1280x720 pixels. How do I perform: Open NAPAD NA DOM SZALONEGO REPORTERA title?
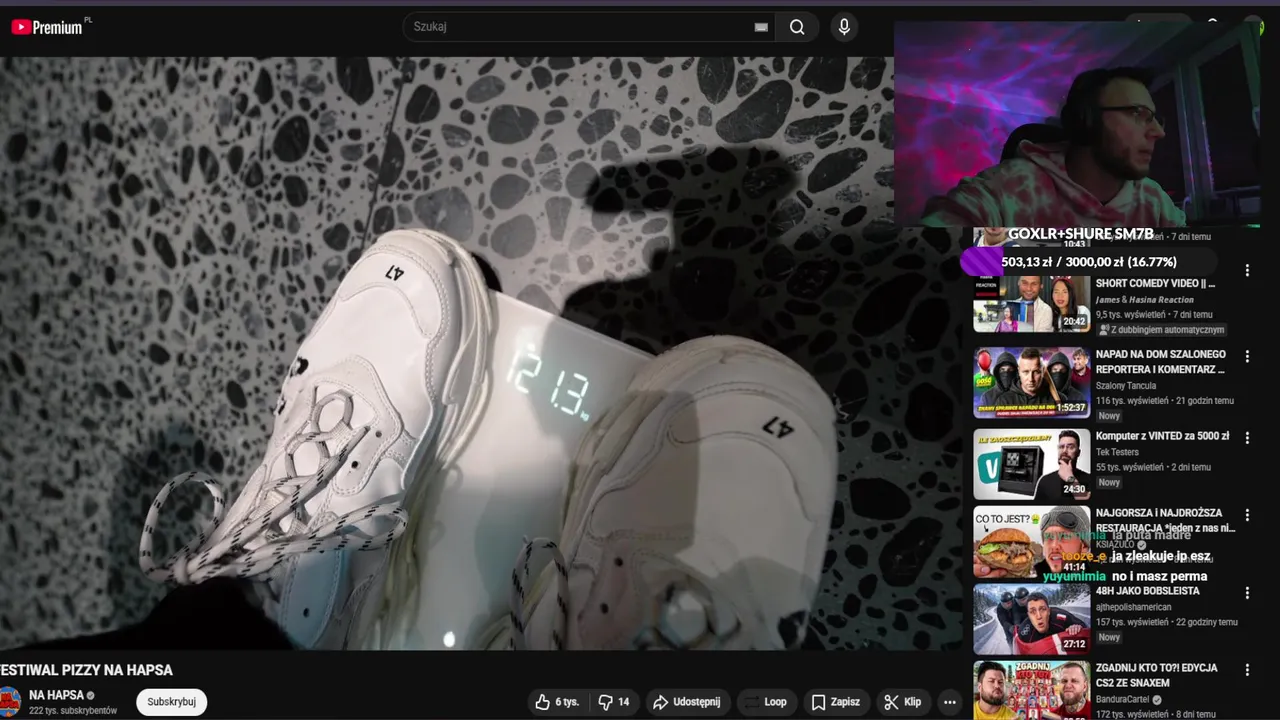[x=1160, y=362]
